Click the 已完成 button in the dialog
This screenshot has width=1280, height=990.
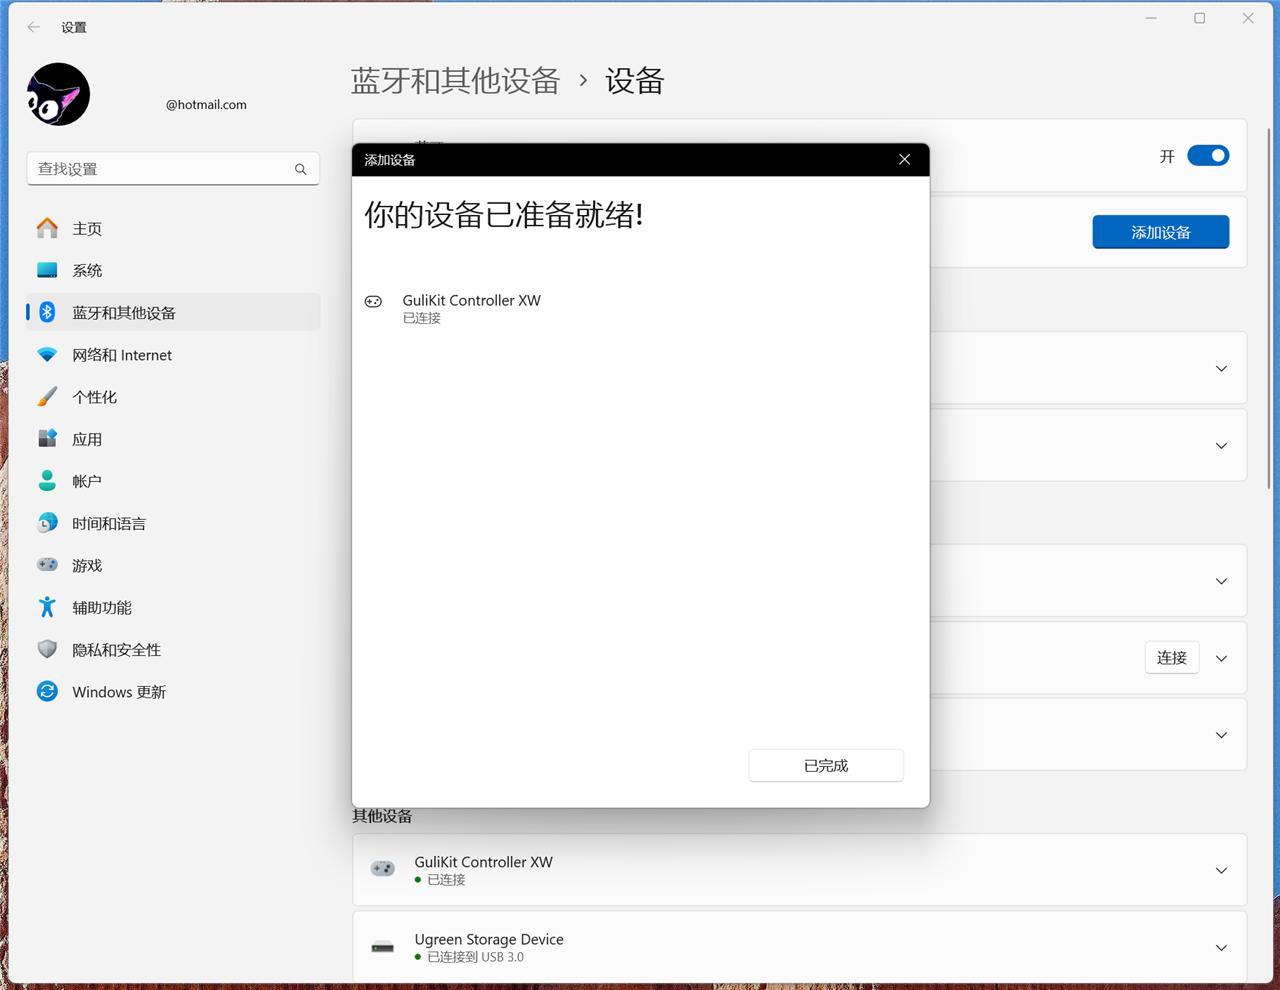coord(826,765)
